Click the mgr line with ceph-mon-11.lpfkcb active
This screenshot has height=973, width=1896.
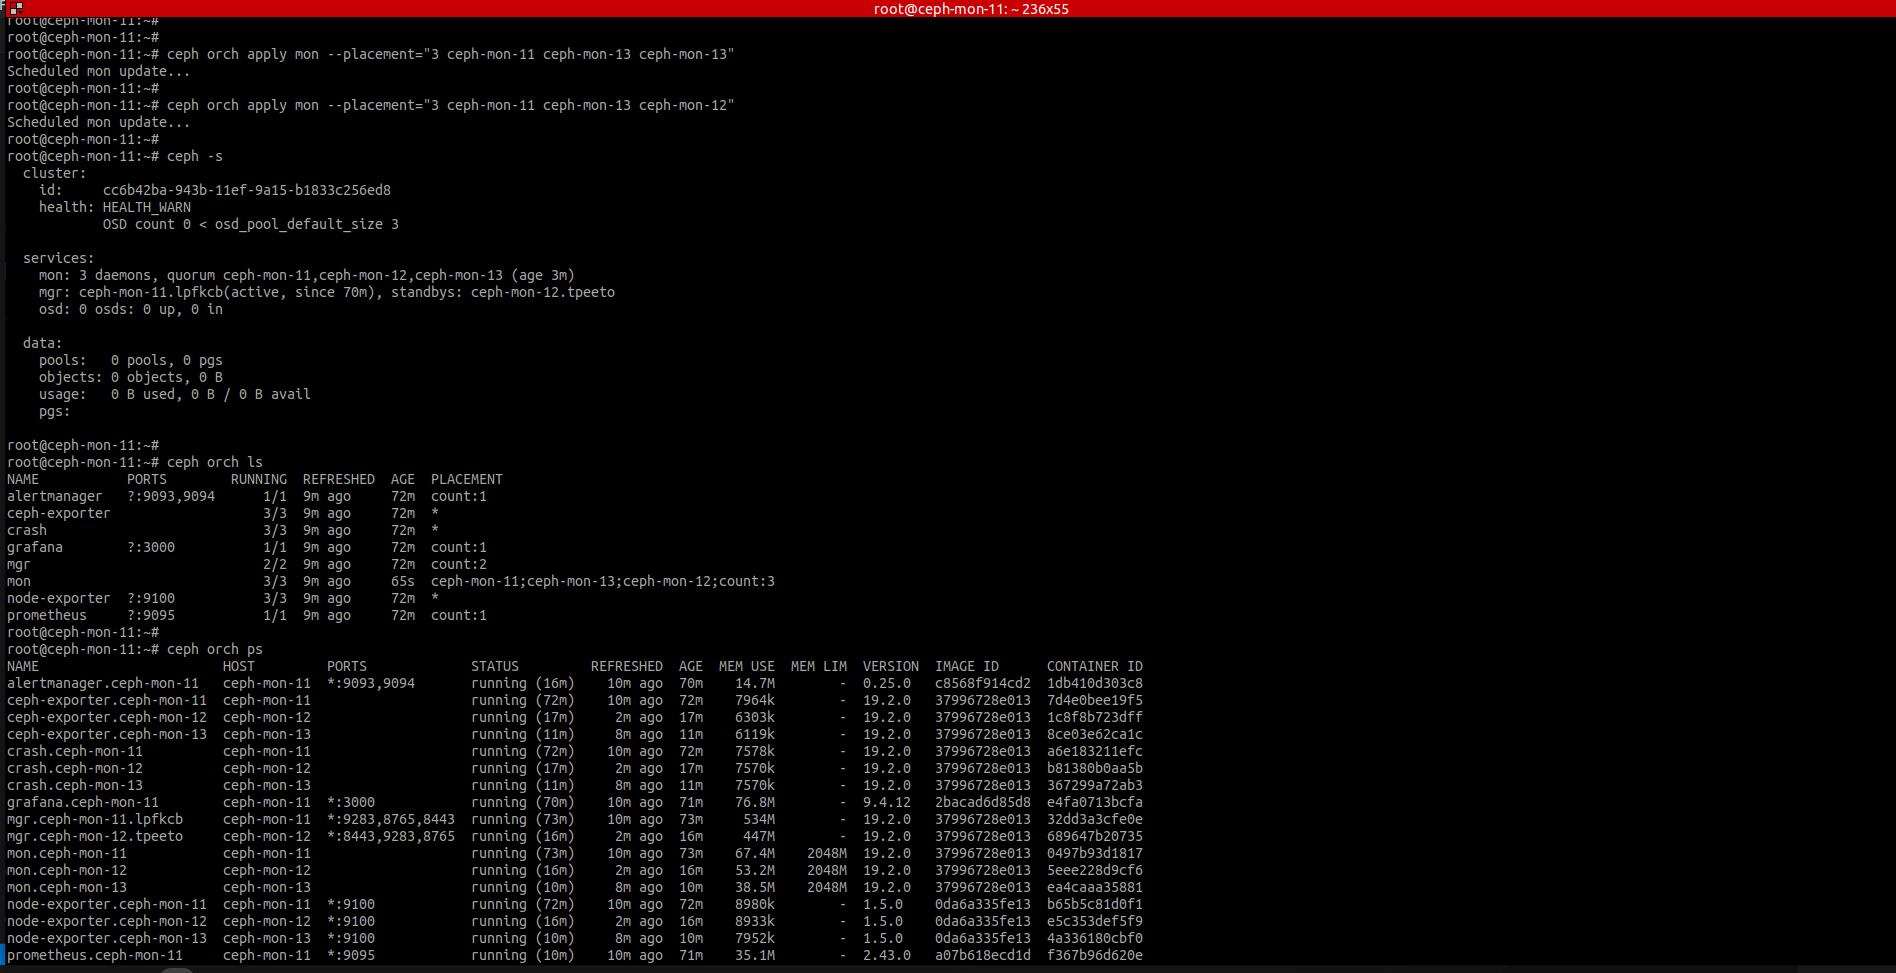click(x=327, y=292)
